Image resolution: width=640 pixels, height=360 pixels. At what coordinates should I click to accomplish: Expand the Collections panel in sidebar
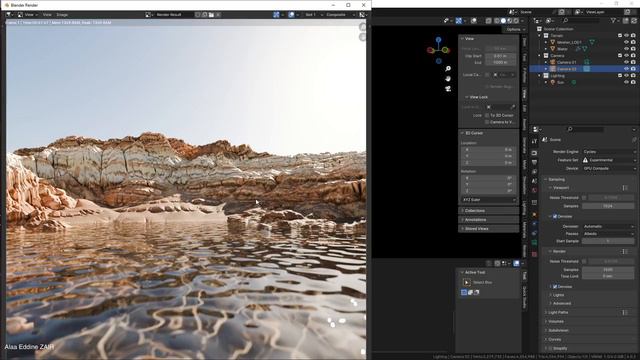(x=489, y=211)
